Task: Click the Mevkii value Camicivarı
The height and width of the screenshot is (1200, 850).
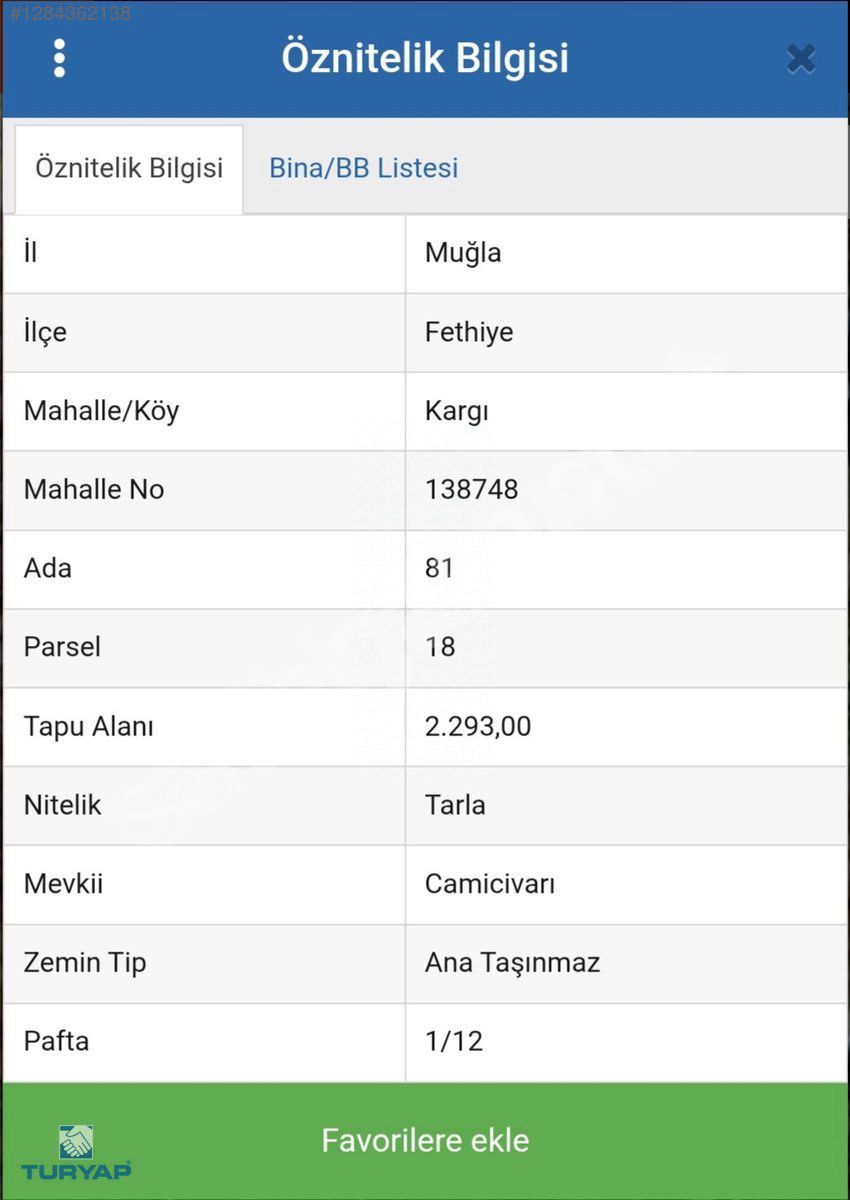Action: click(x=490, y=884)
